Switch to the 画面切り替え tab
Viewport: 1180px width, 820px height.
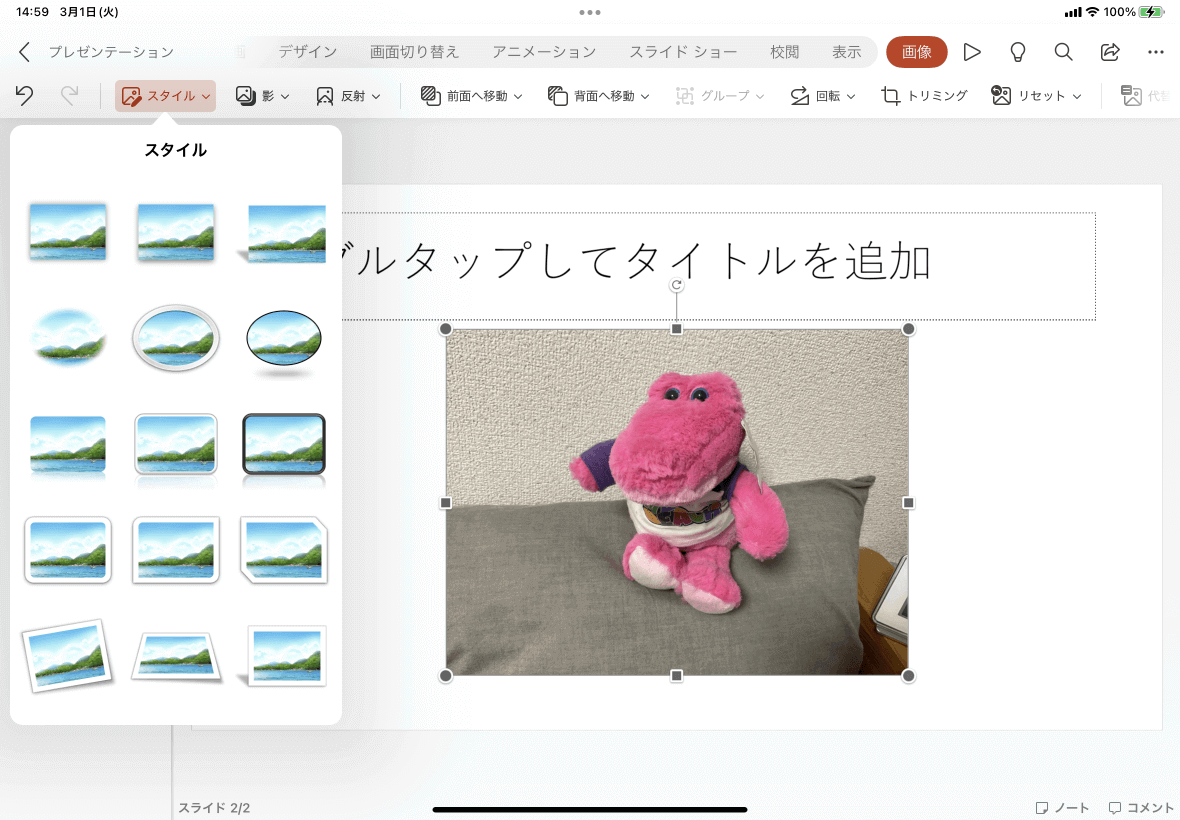415,52
